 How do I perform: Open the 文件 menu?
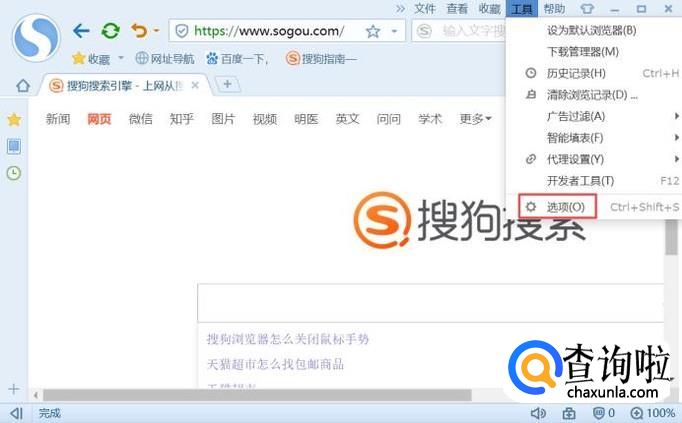pyautogui.click(x=425, y=9)
